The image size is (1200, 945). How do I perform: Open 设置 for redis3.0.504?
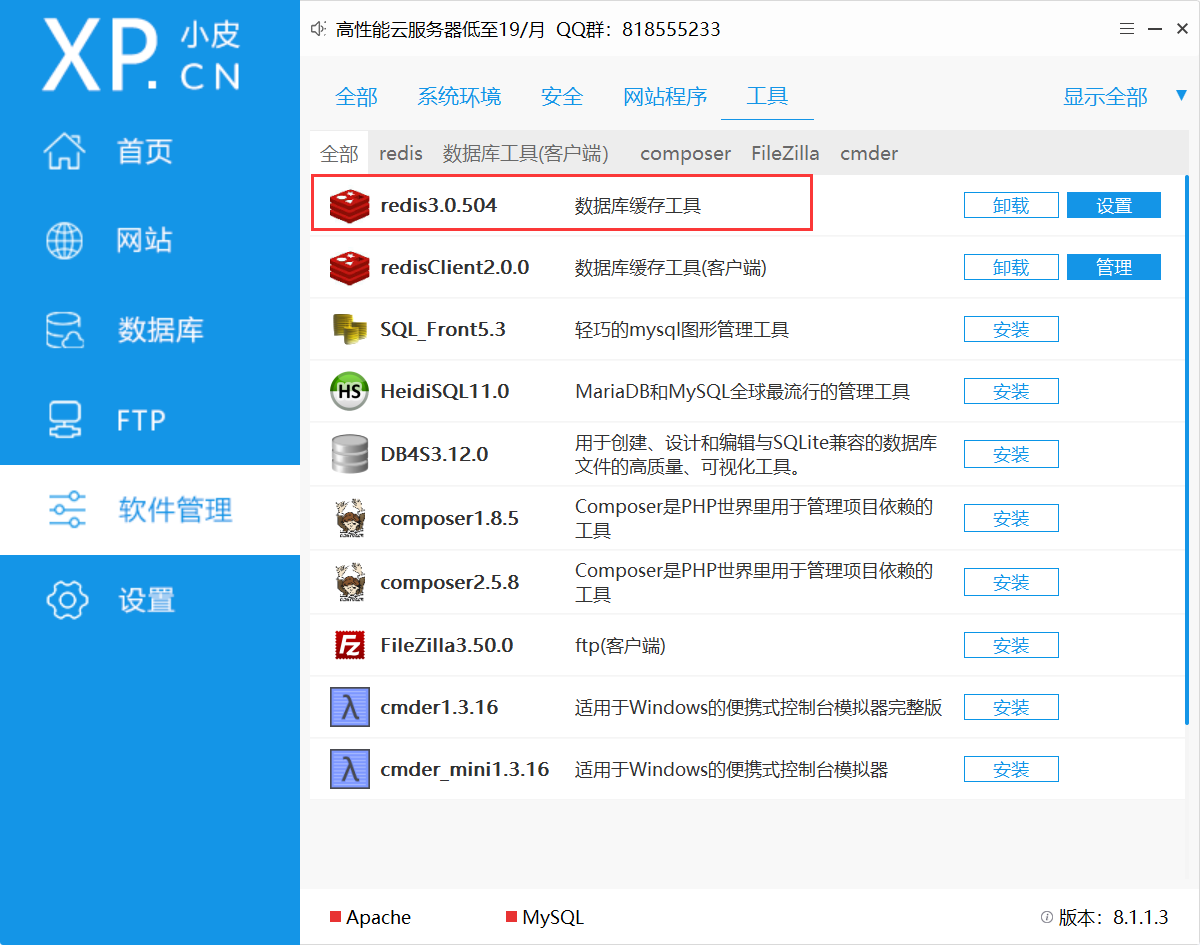click(1114, 205)
